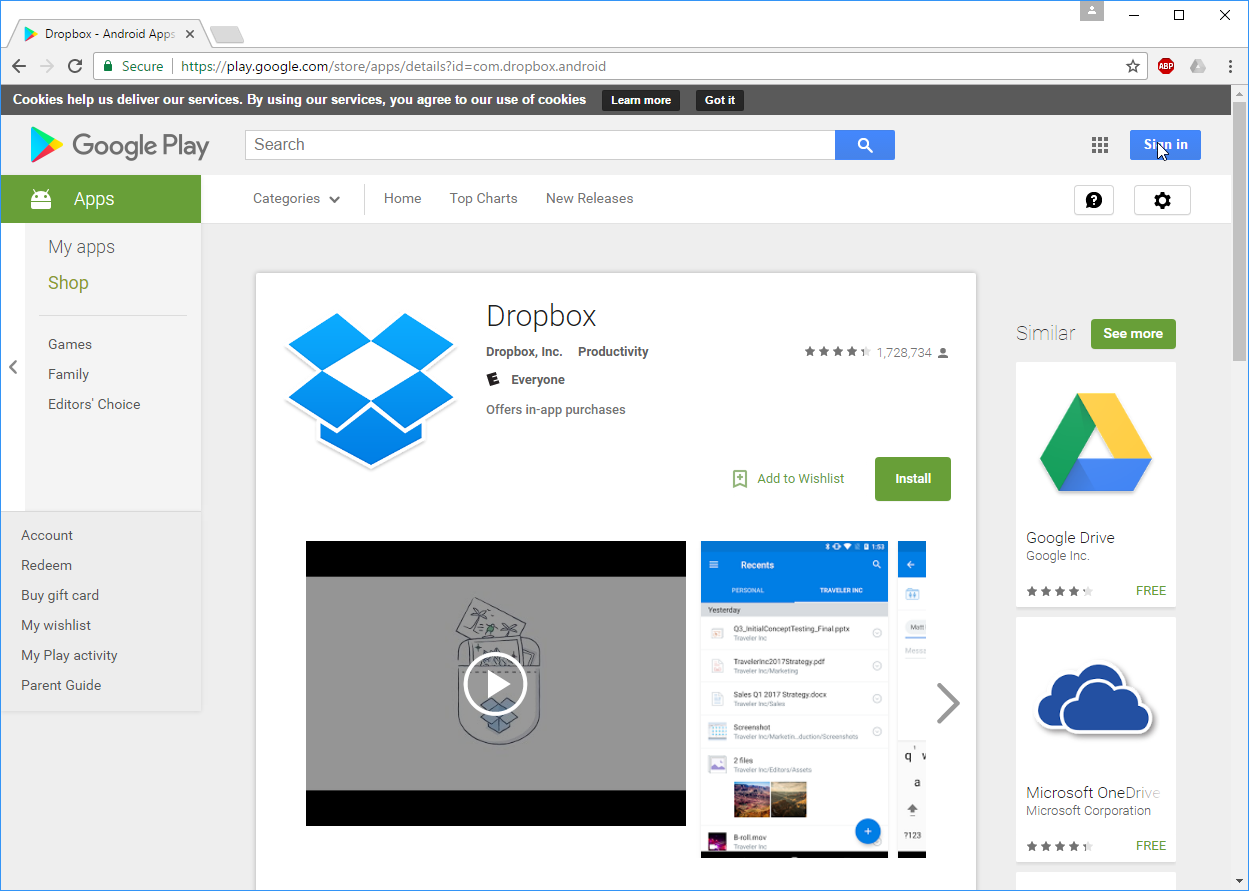The height and width of the screenshot is (891, 1249).
Task: Open the Google apps grid
Action: [1100, 145]
